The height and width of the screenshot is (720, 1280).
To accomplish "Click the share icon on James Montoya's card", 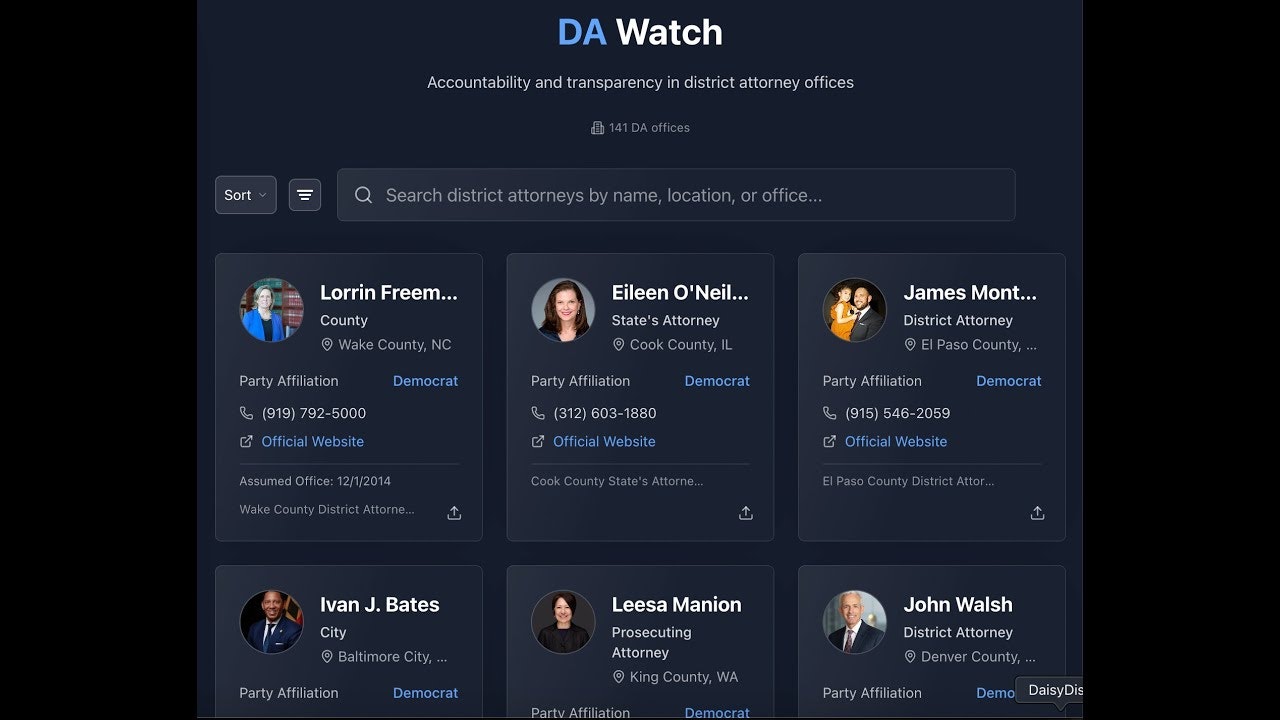I will 1037,512.
